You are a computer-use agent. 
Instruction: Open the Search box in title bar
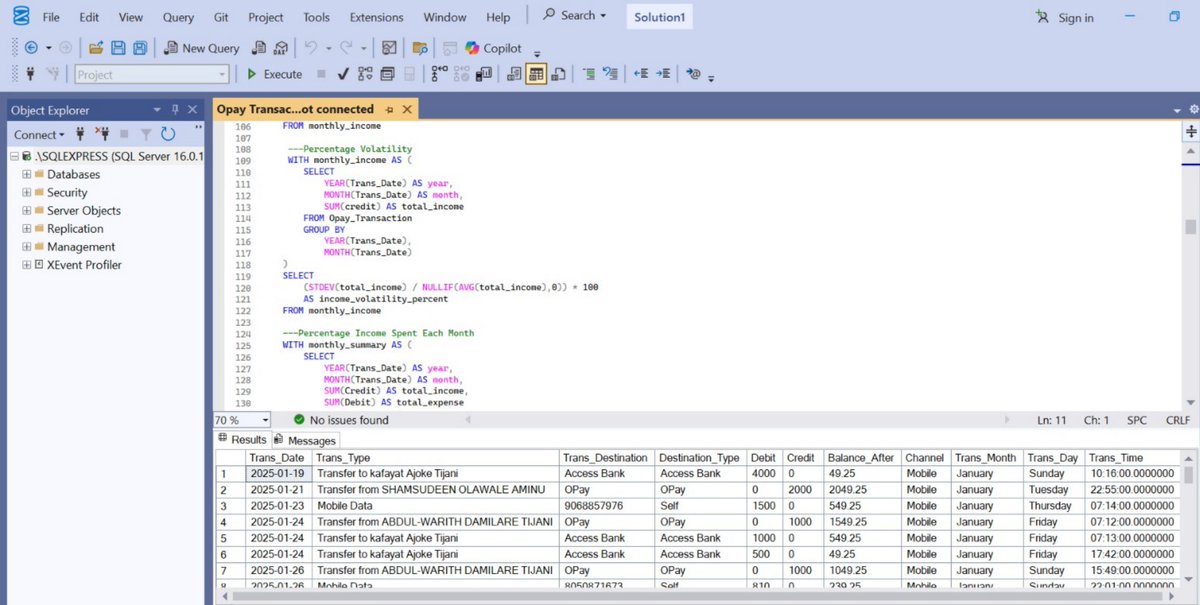pyautogui.click(x=575, y=15)
